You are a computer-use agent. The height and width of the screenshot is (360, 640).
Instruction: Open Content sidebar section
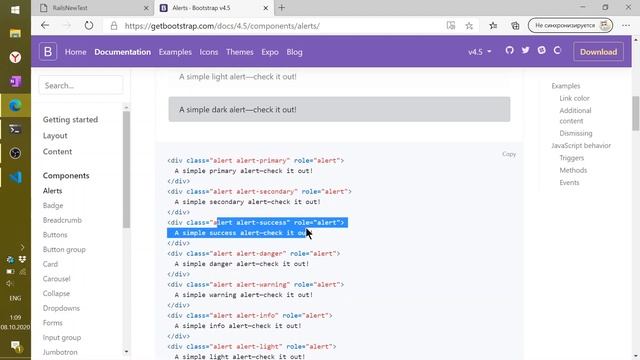click(x=57, y=151)
